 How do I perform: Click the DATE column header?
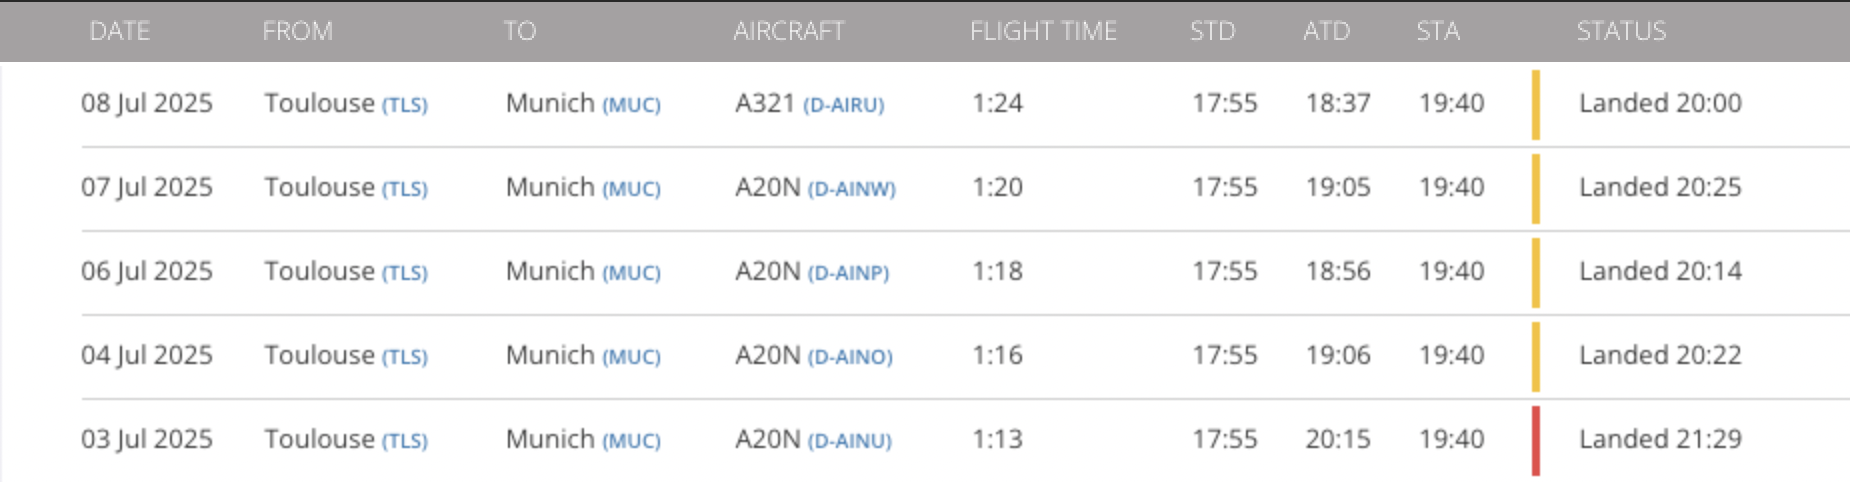(119, 31)
